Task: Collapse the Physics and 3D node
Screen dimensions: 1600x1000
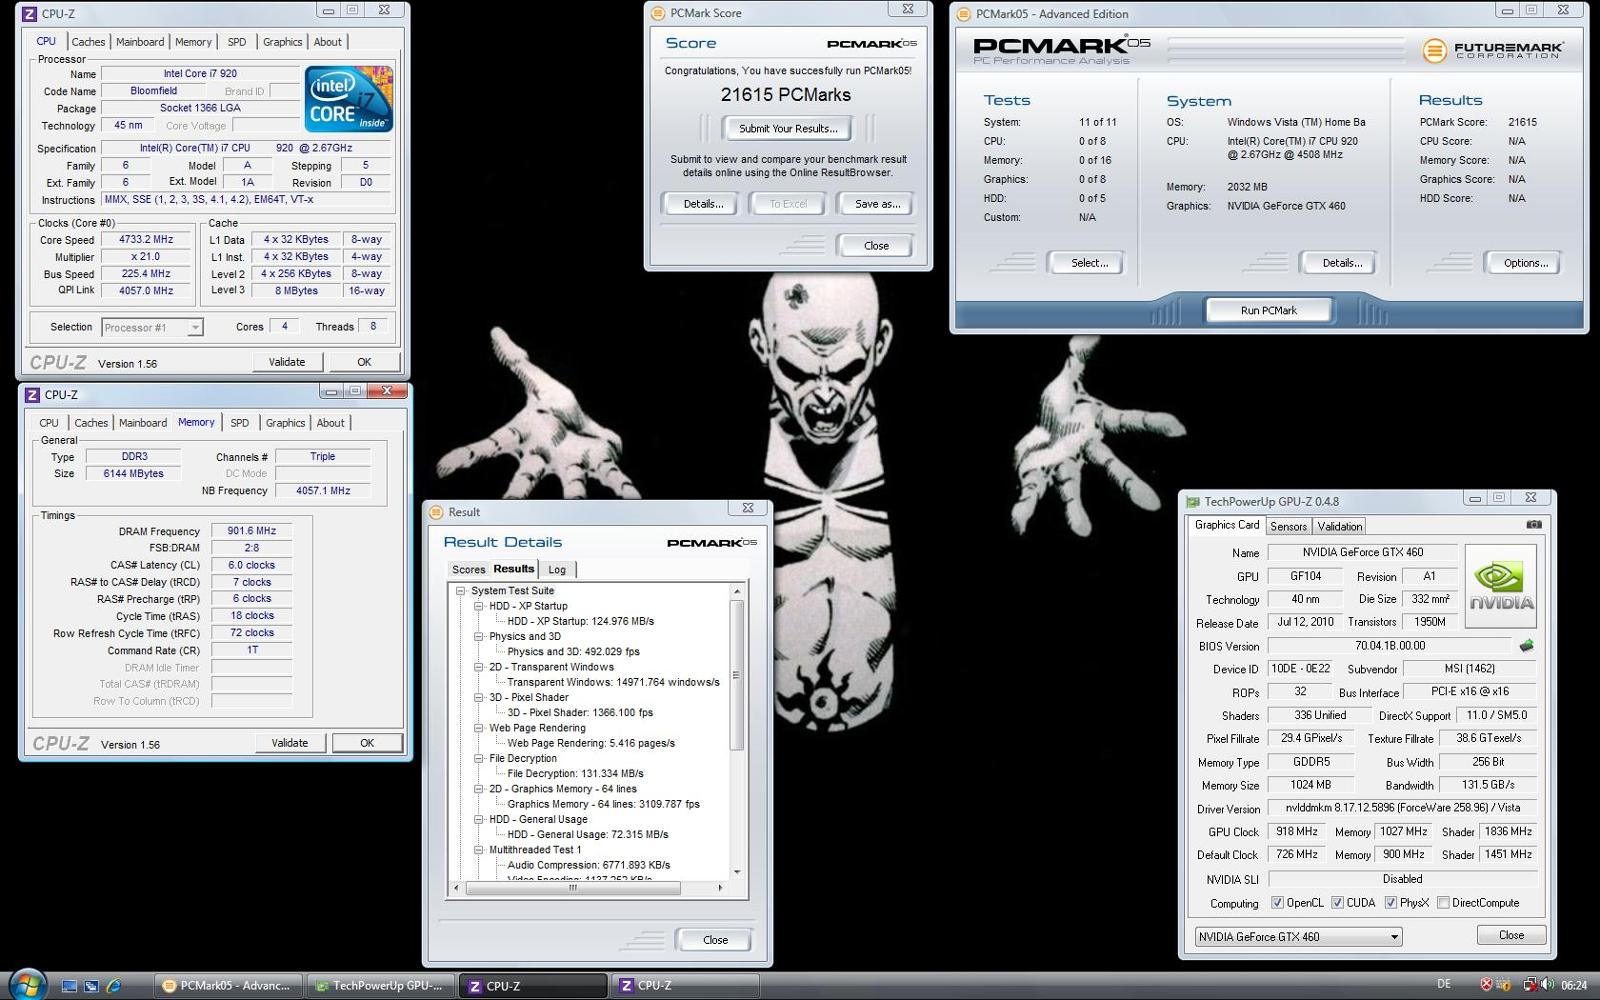Action: [479, 636]
